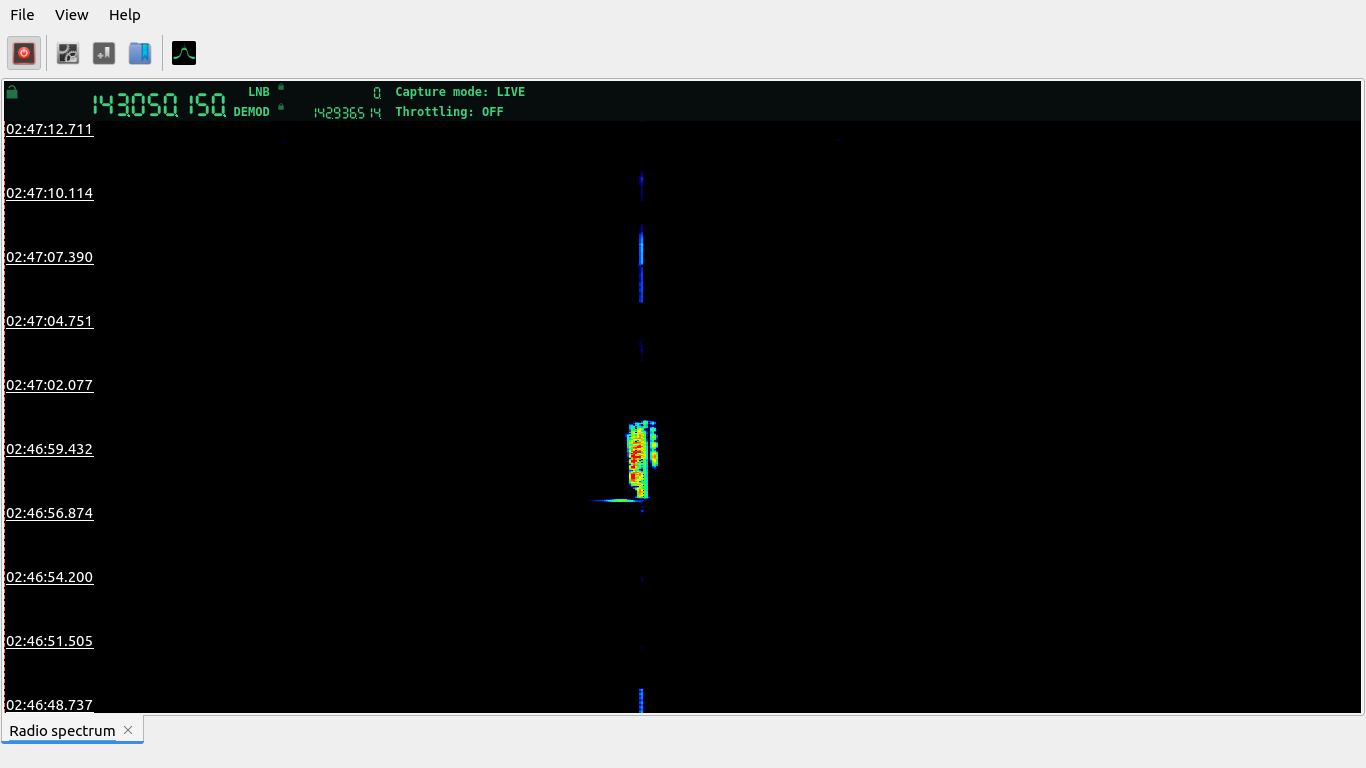Click timestamp 02:47:04.751

49,321
